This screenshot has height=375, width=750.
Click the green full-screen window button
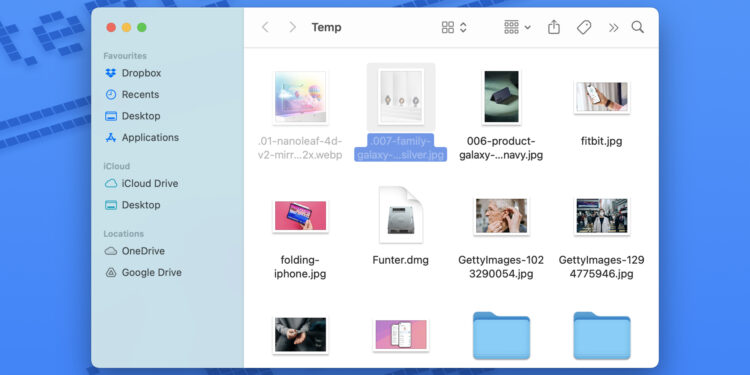142,27
